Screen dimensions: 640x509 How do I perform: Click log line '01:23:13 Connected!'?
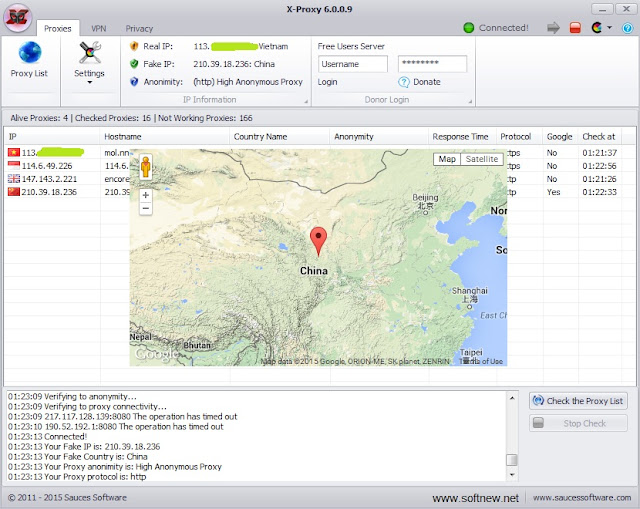[x=47, y=436]
